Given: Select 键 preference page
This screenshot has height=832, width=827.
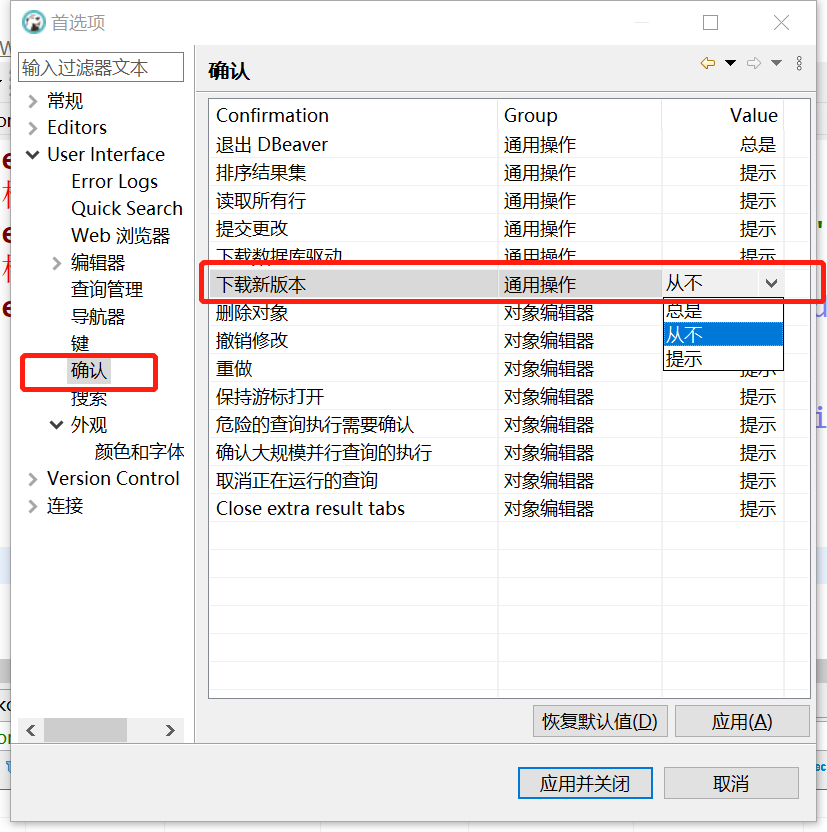Looking at the screenshot, I should click(80, 344).
